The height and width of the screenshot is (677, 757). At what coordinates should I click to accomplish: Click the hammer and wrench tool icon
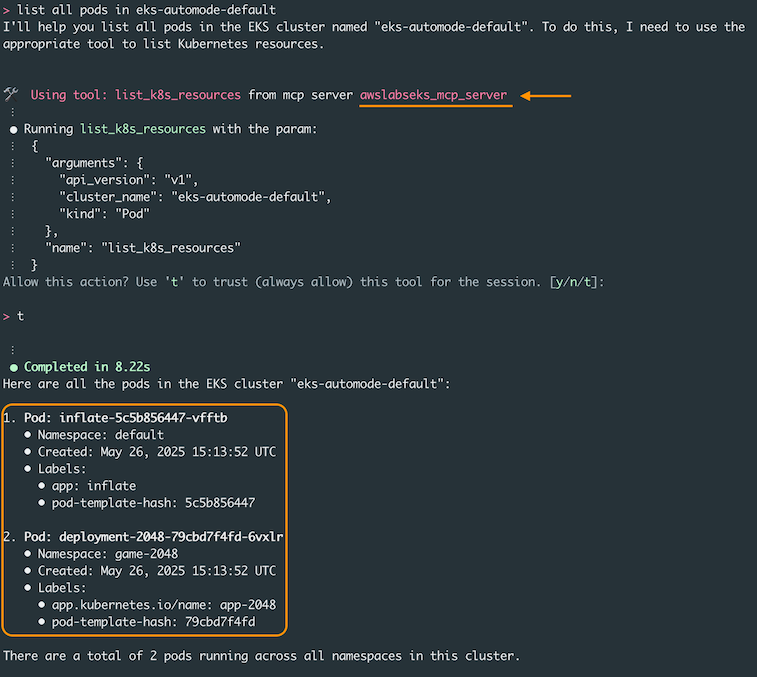coord(11,94)
